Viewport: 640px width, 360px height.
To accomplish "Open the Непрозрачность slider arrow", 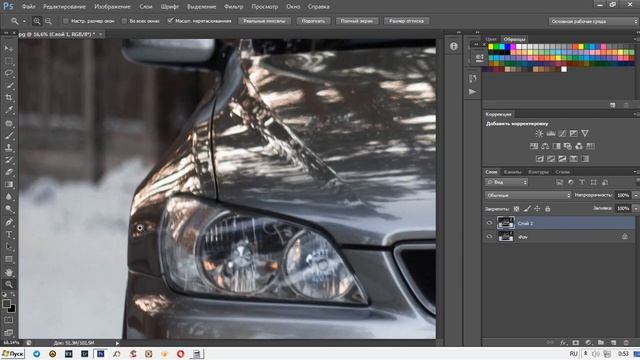I will pos(636,196).
